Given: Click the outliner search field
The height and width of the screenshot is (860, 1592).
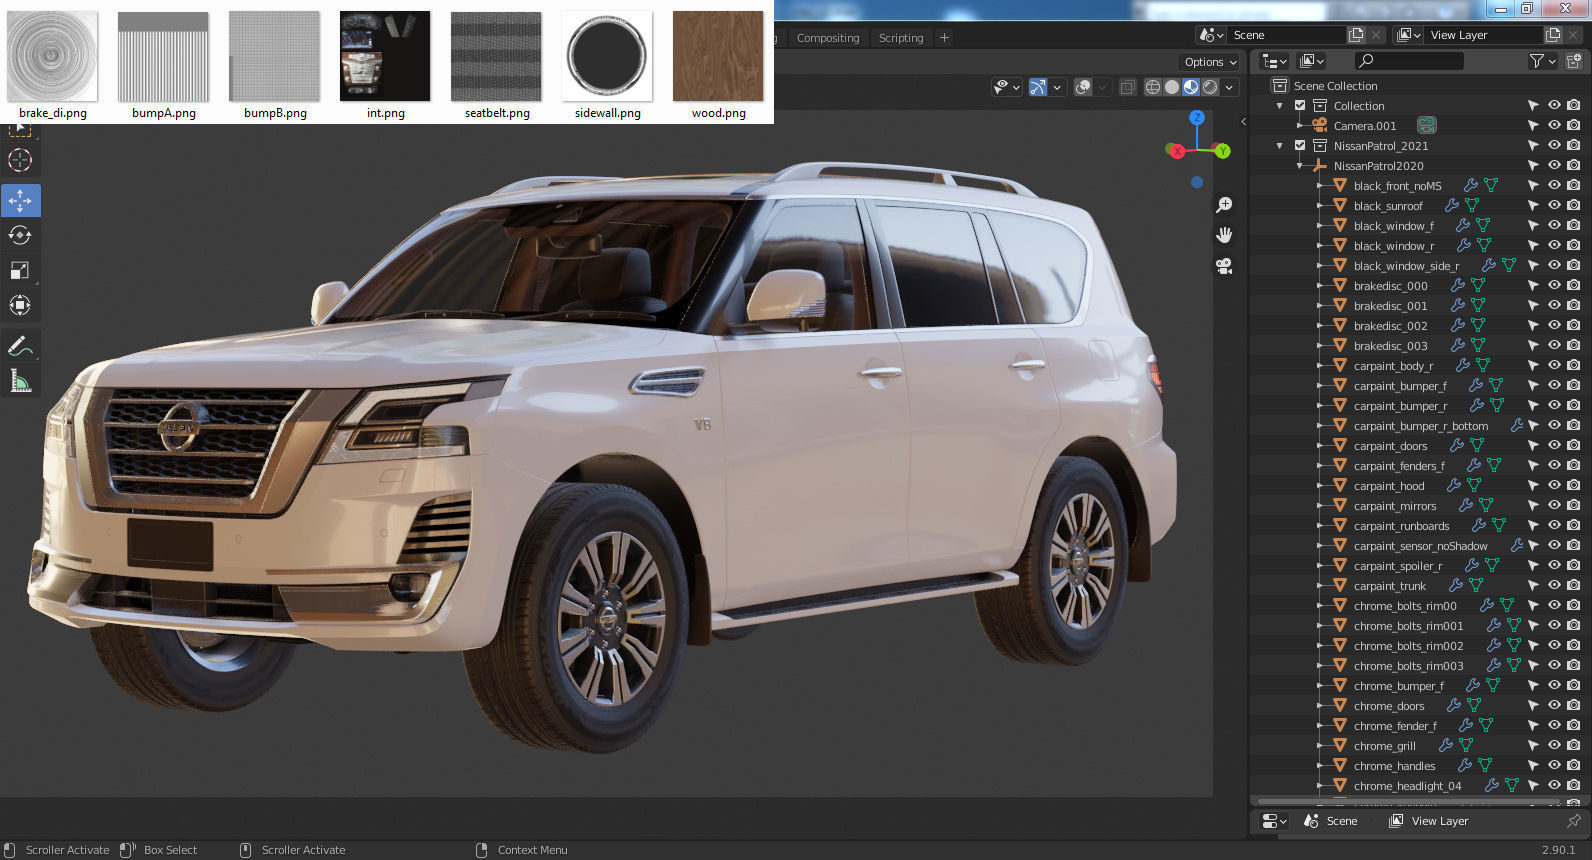Looking at the screenshot, I should coord(1408,61).
